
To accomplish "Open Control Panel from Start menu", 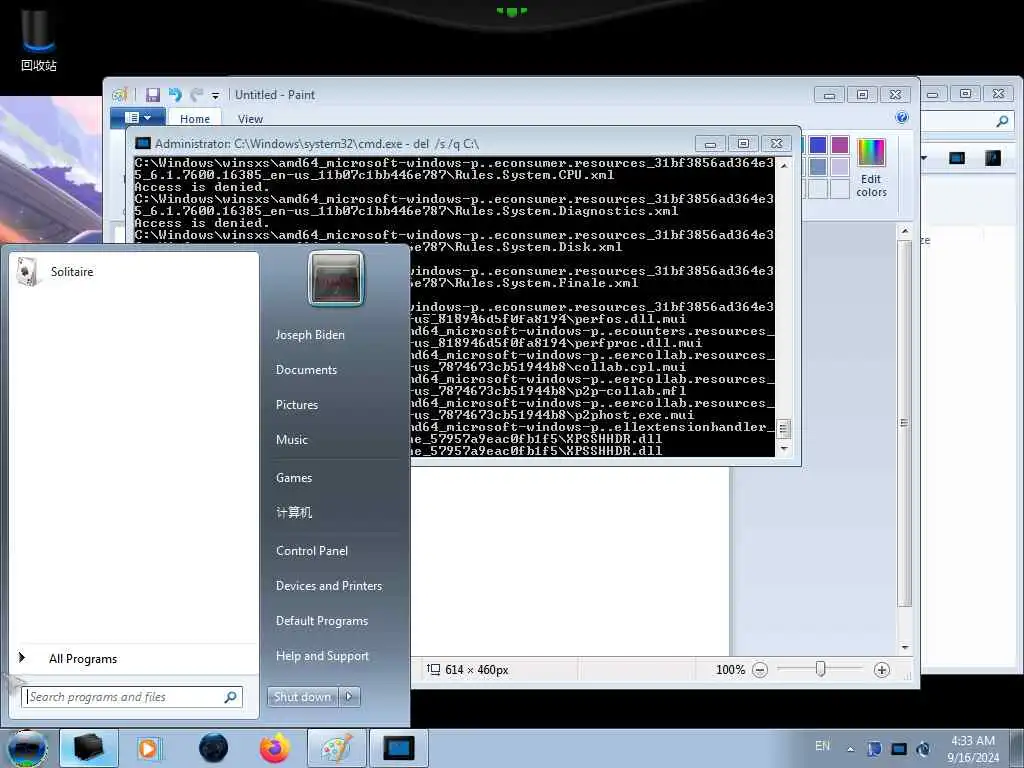I will (312, 551).
